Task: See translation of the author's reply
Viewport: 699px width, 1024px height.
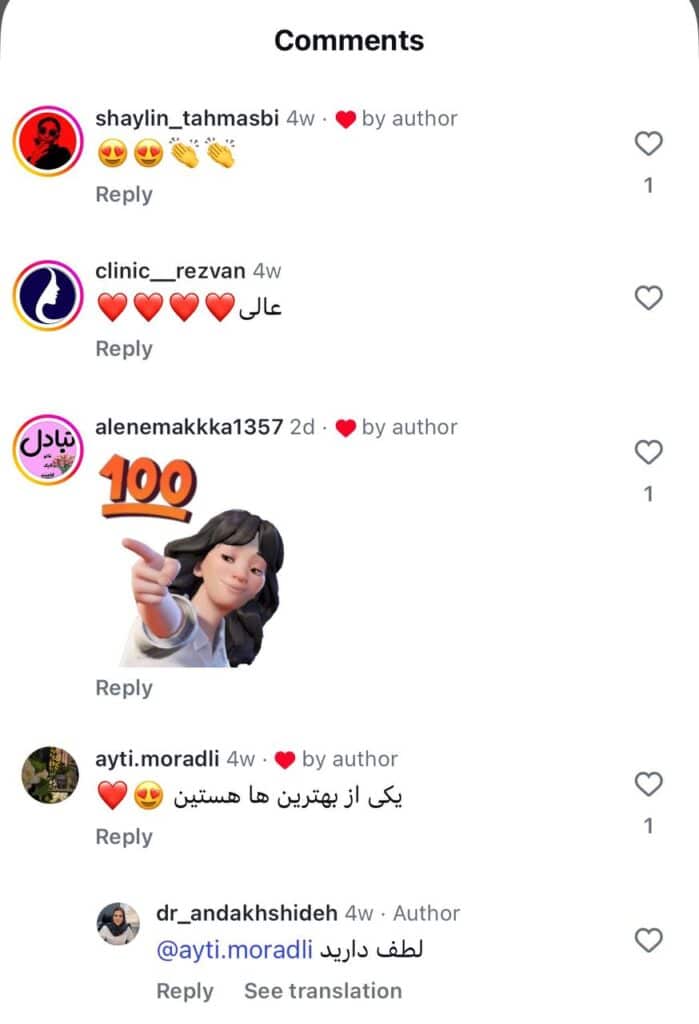Action: [323, 991]
